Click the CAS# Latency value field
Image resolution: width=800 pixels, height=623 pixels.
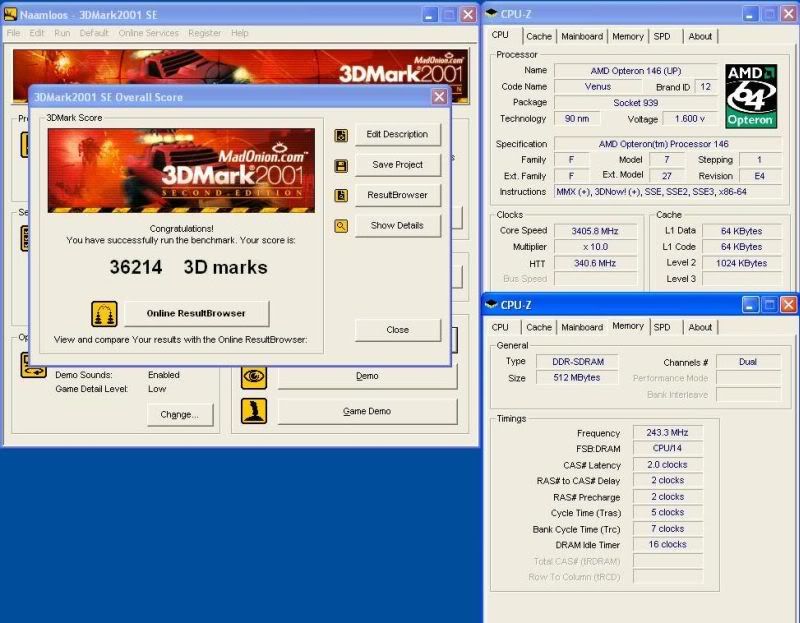pyautogui.click(x=667, y=465)
